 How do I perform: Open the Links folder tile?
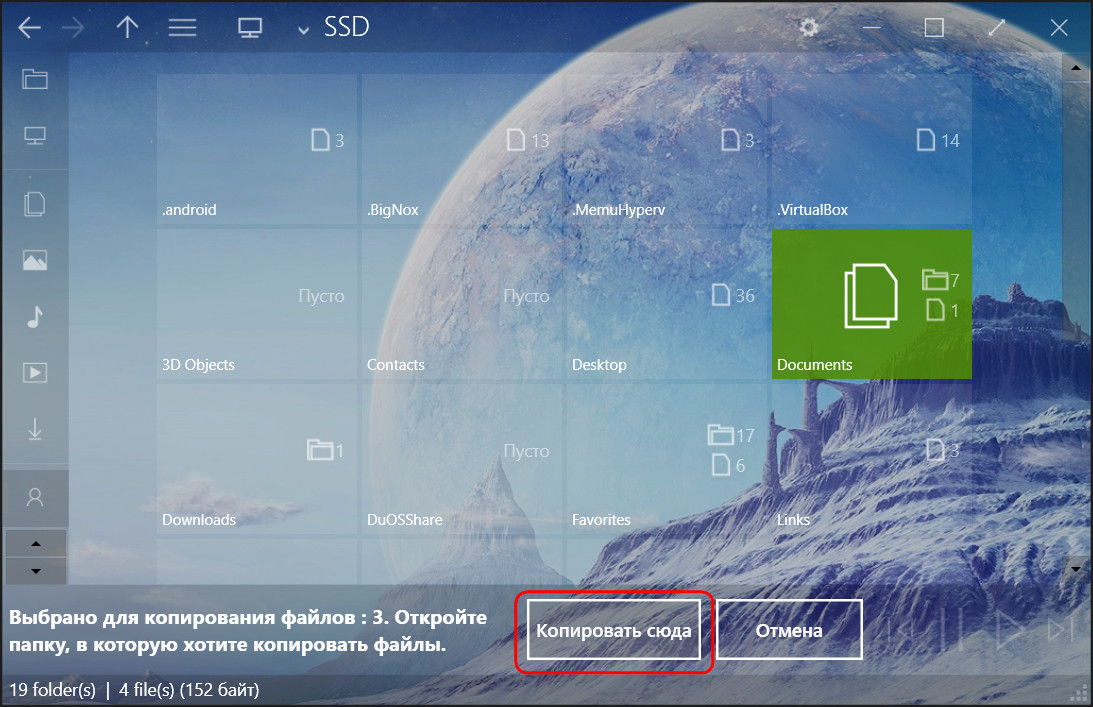point(872,459)
